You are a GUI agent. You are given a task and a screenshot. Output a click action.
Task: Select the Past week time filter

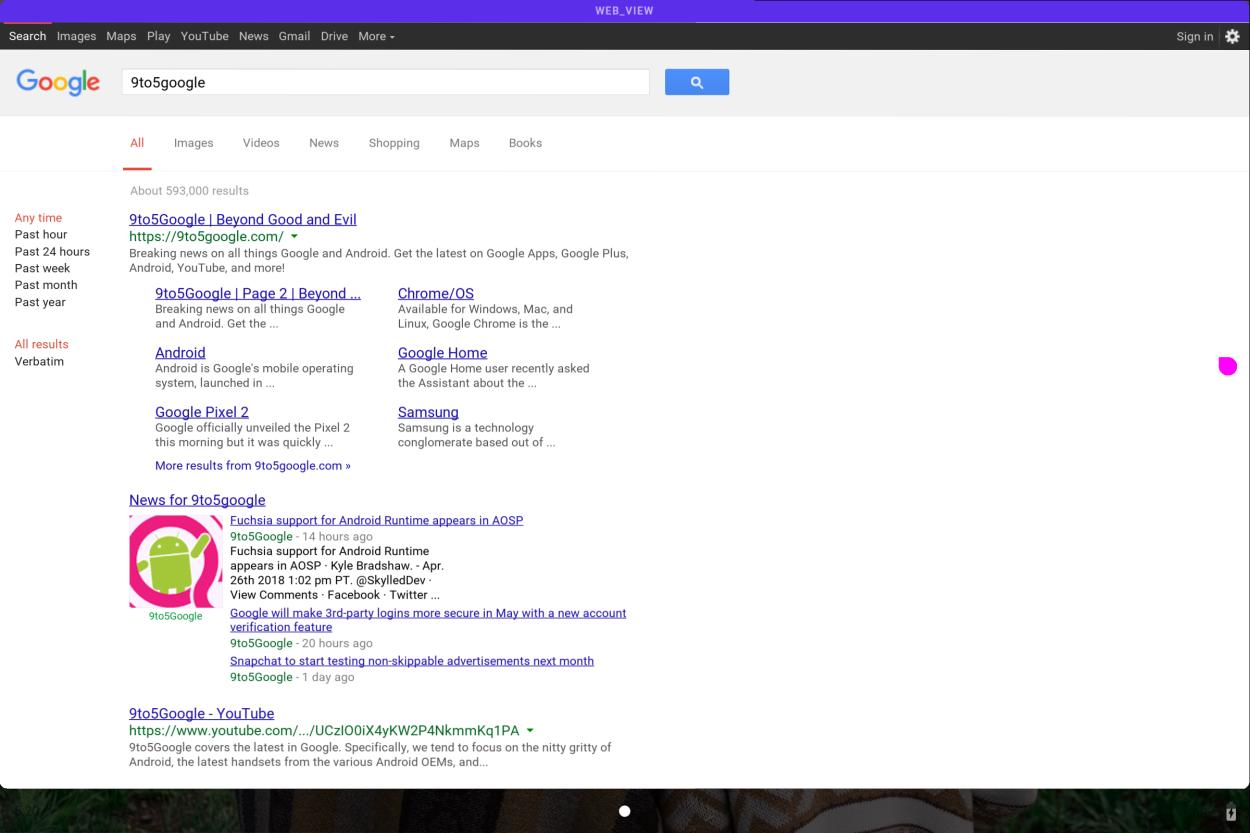pos(42,268)
